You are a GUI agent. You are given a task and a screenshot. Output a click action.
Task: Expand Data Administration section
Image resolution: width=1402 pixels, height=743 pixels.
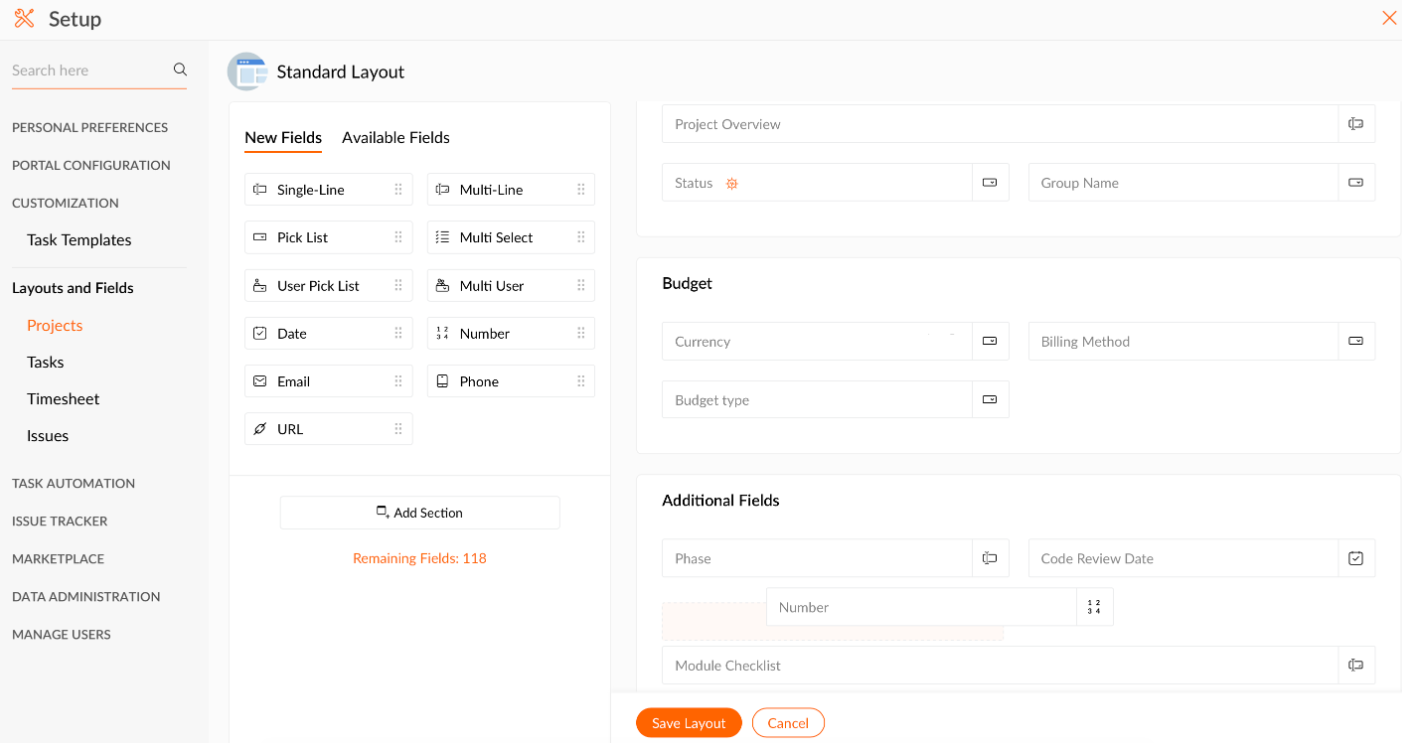click(x=86, y=597)
